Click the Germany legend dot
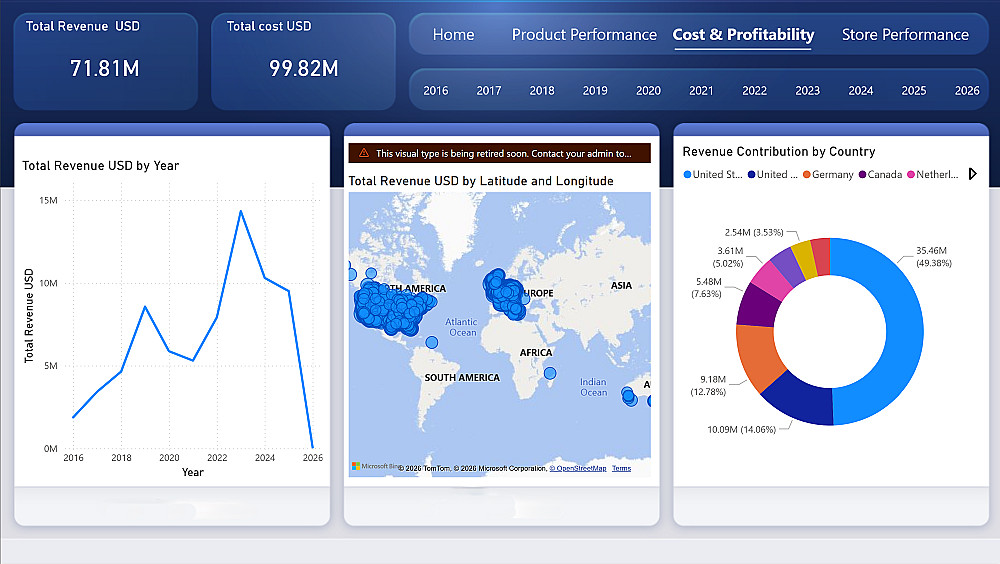 coord(806,175)
